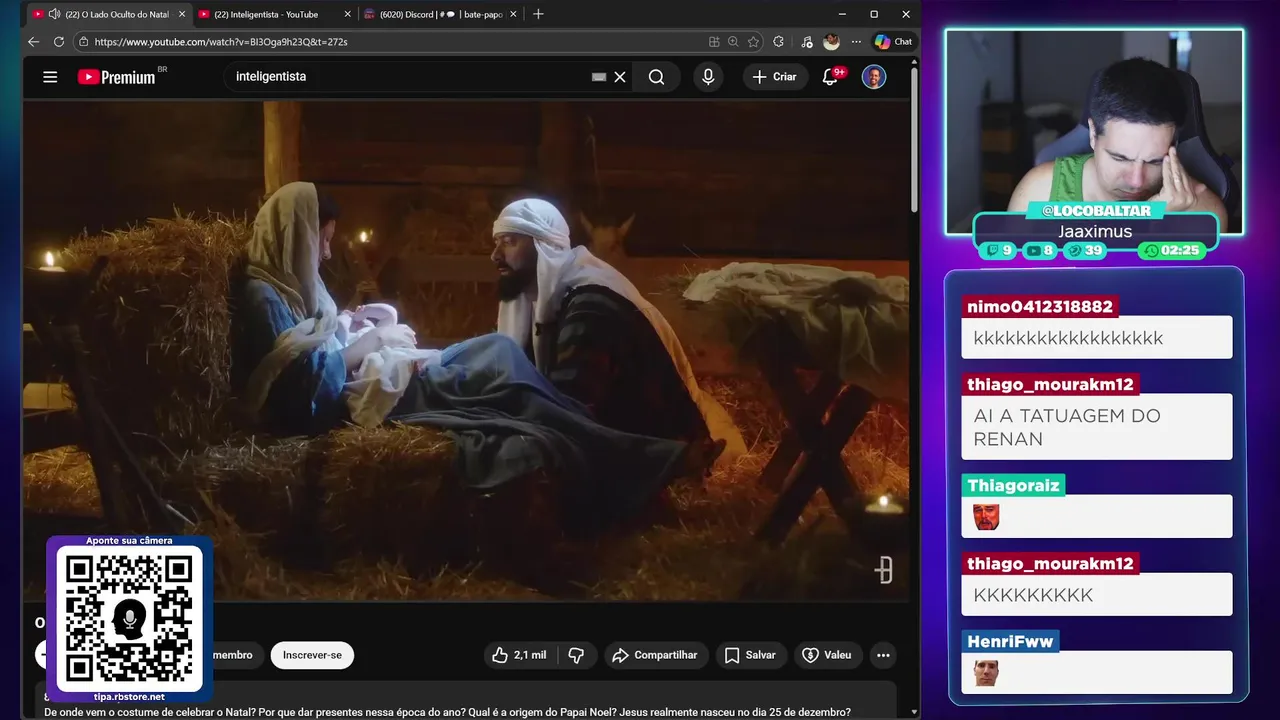Click the emote in HenriFww's message
Screen dimensions: 1280x720
[x=986, y=673]
